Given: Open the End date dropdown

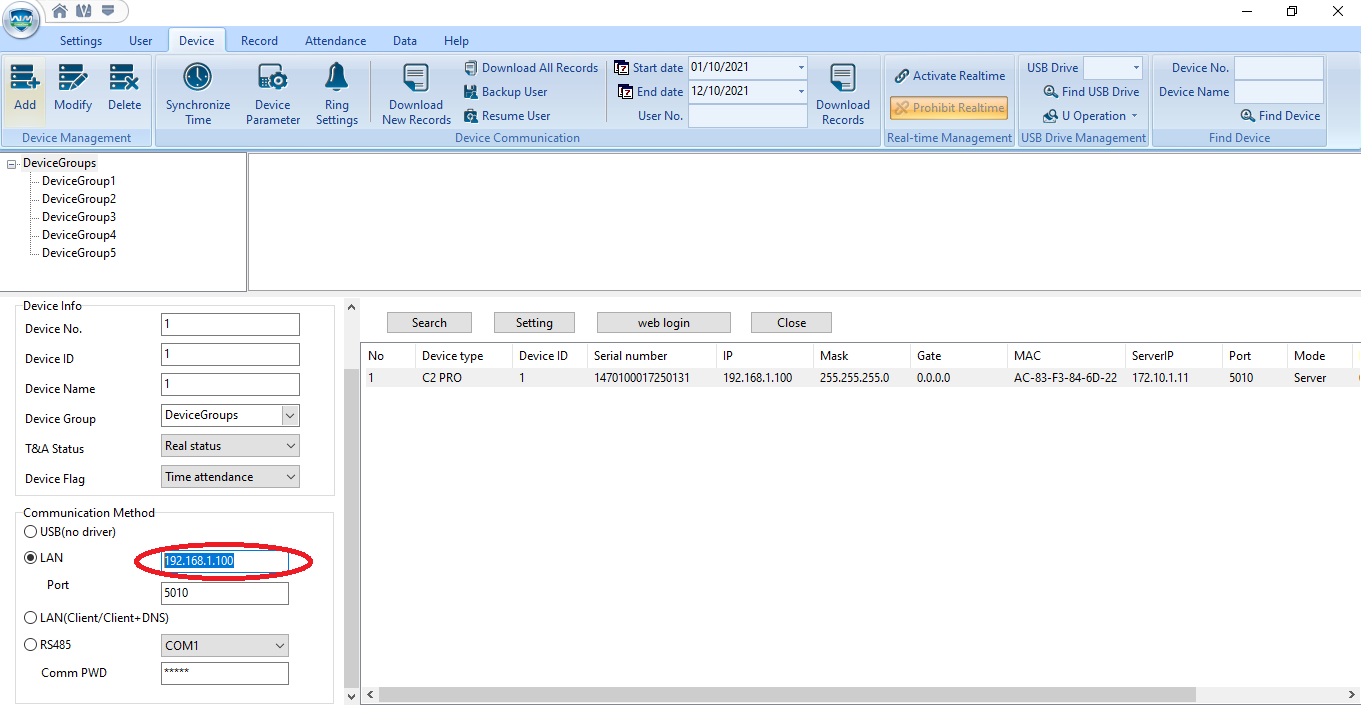Looking at the screenshot, I should [801, 91].
